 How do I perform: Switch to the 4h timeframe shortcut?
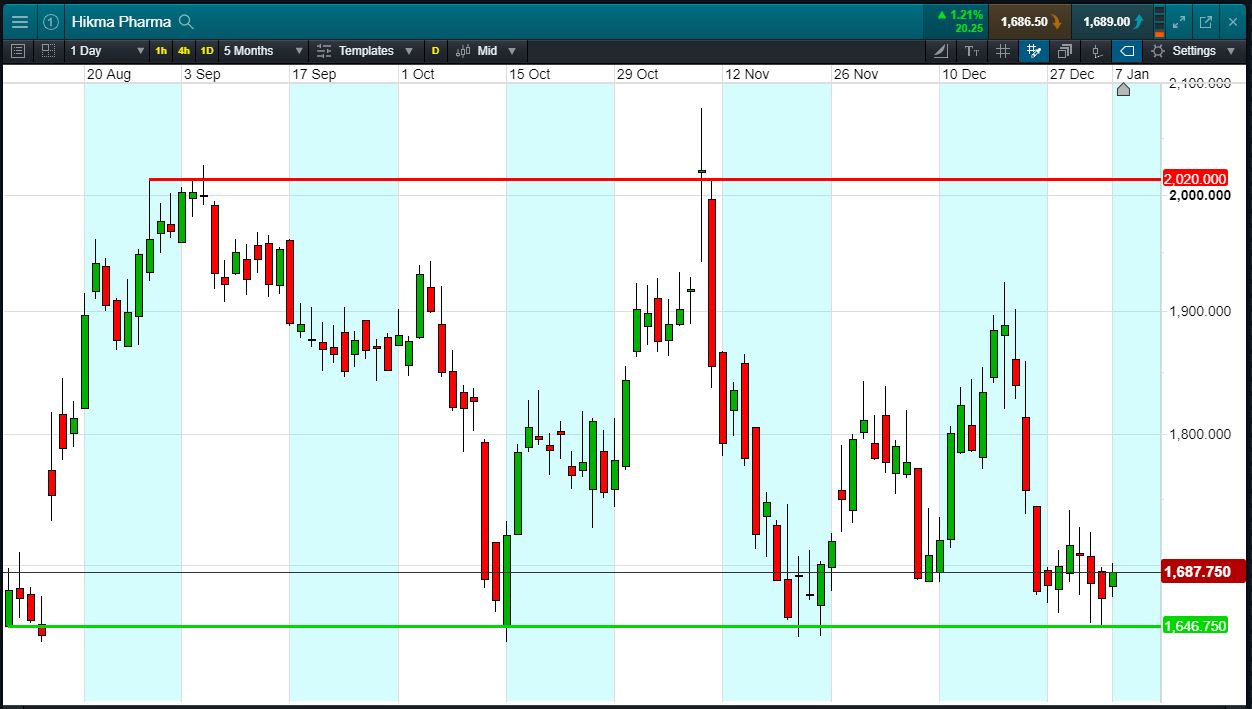[184, 51]
